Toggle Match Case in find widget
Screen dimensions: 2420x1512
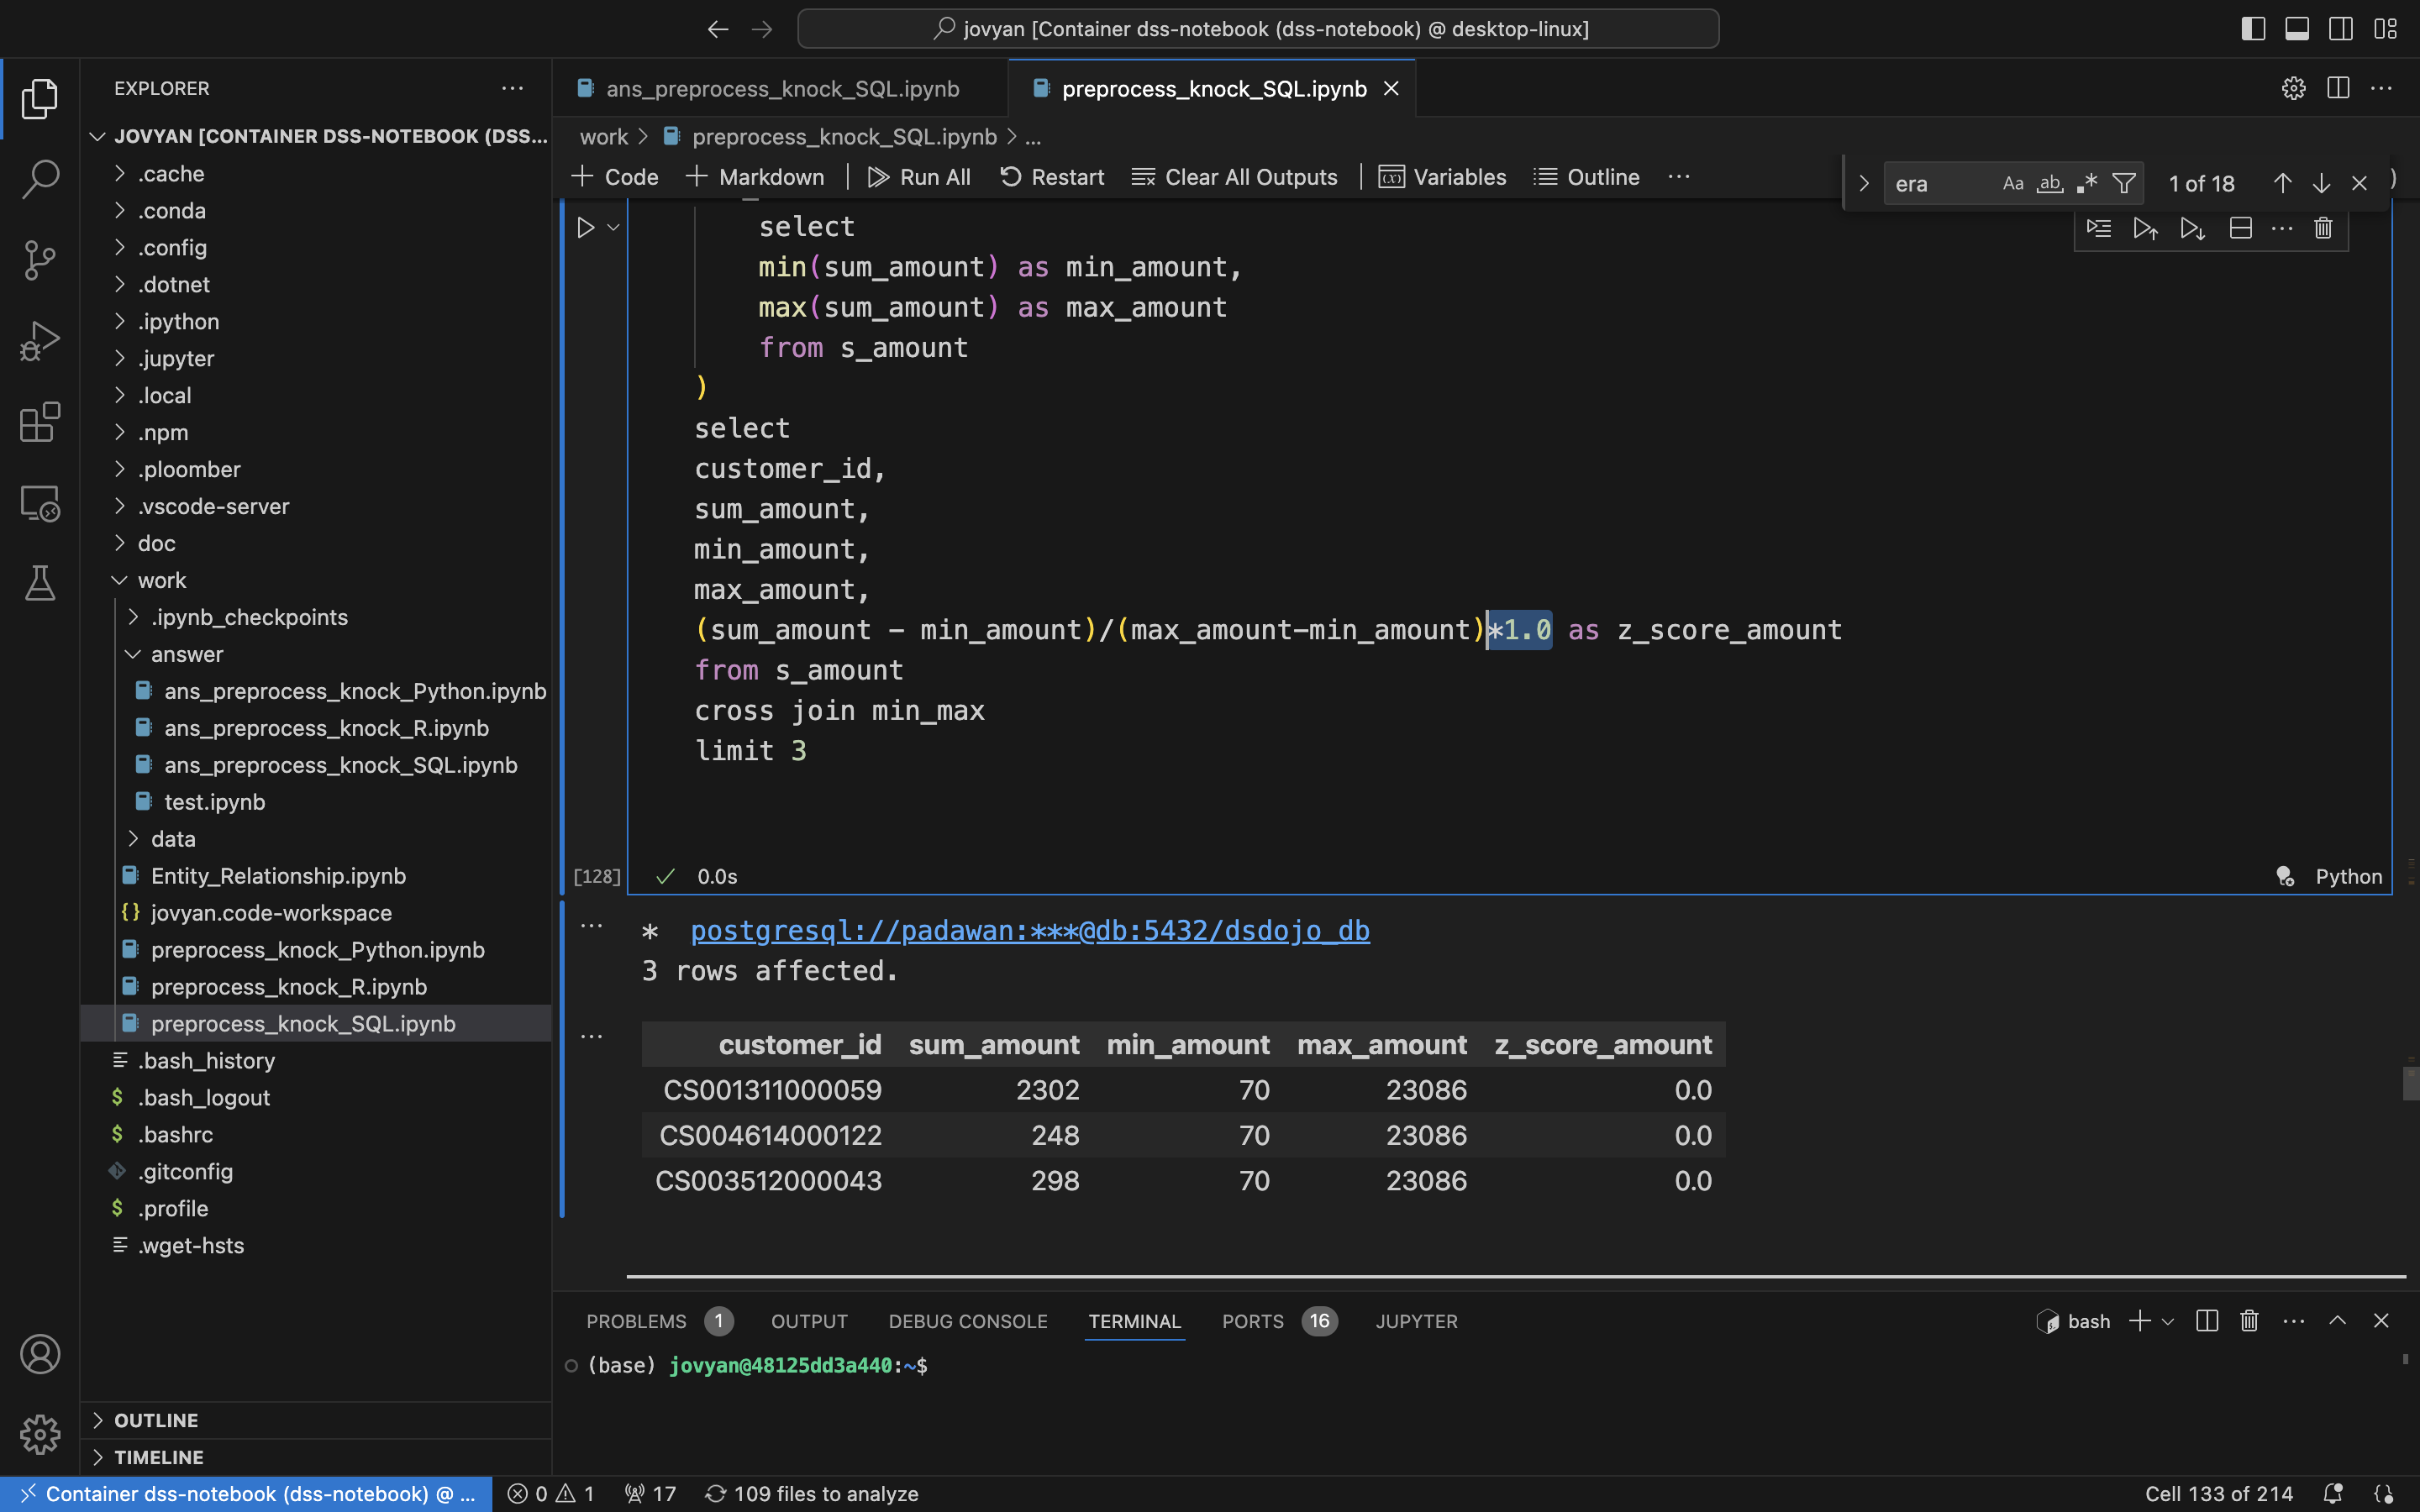coord(2013,184)
